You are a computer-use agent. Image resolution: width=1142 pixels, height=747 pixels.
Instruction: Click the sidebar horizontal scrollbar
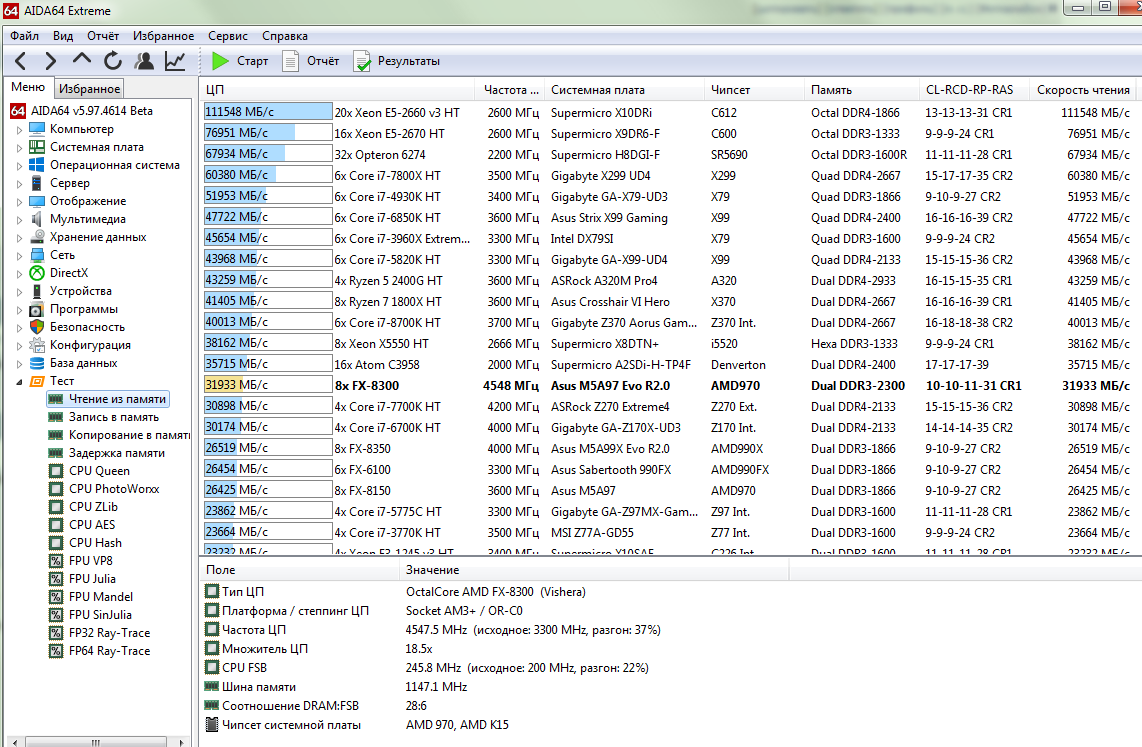[x=95, y=742]
